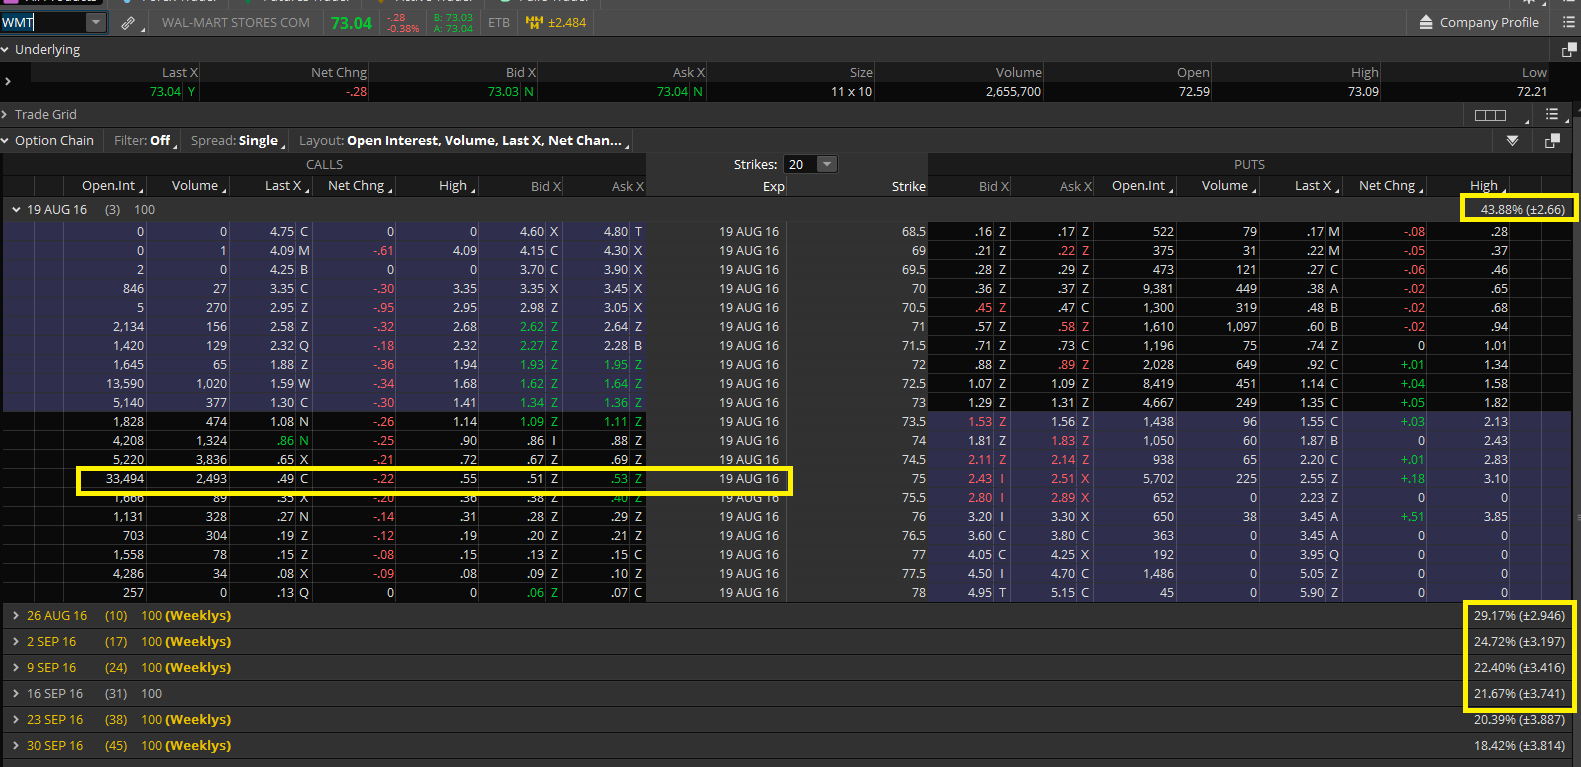Click the calls Bid X column header
The width and height of the screenshot is (1581, 767).
546,186
